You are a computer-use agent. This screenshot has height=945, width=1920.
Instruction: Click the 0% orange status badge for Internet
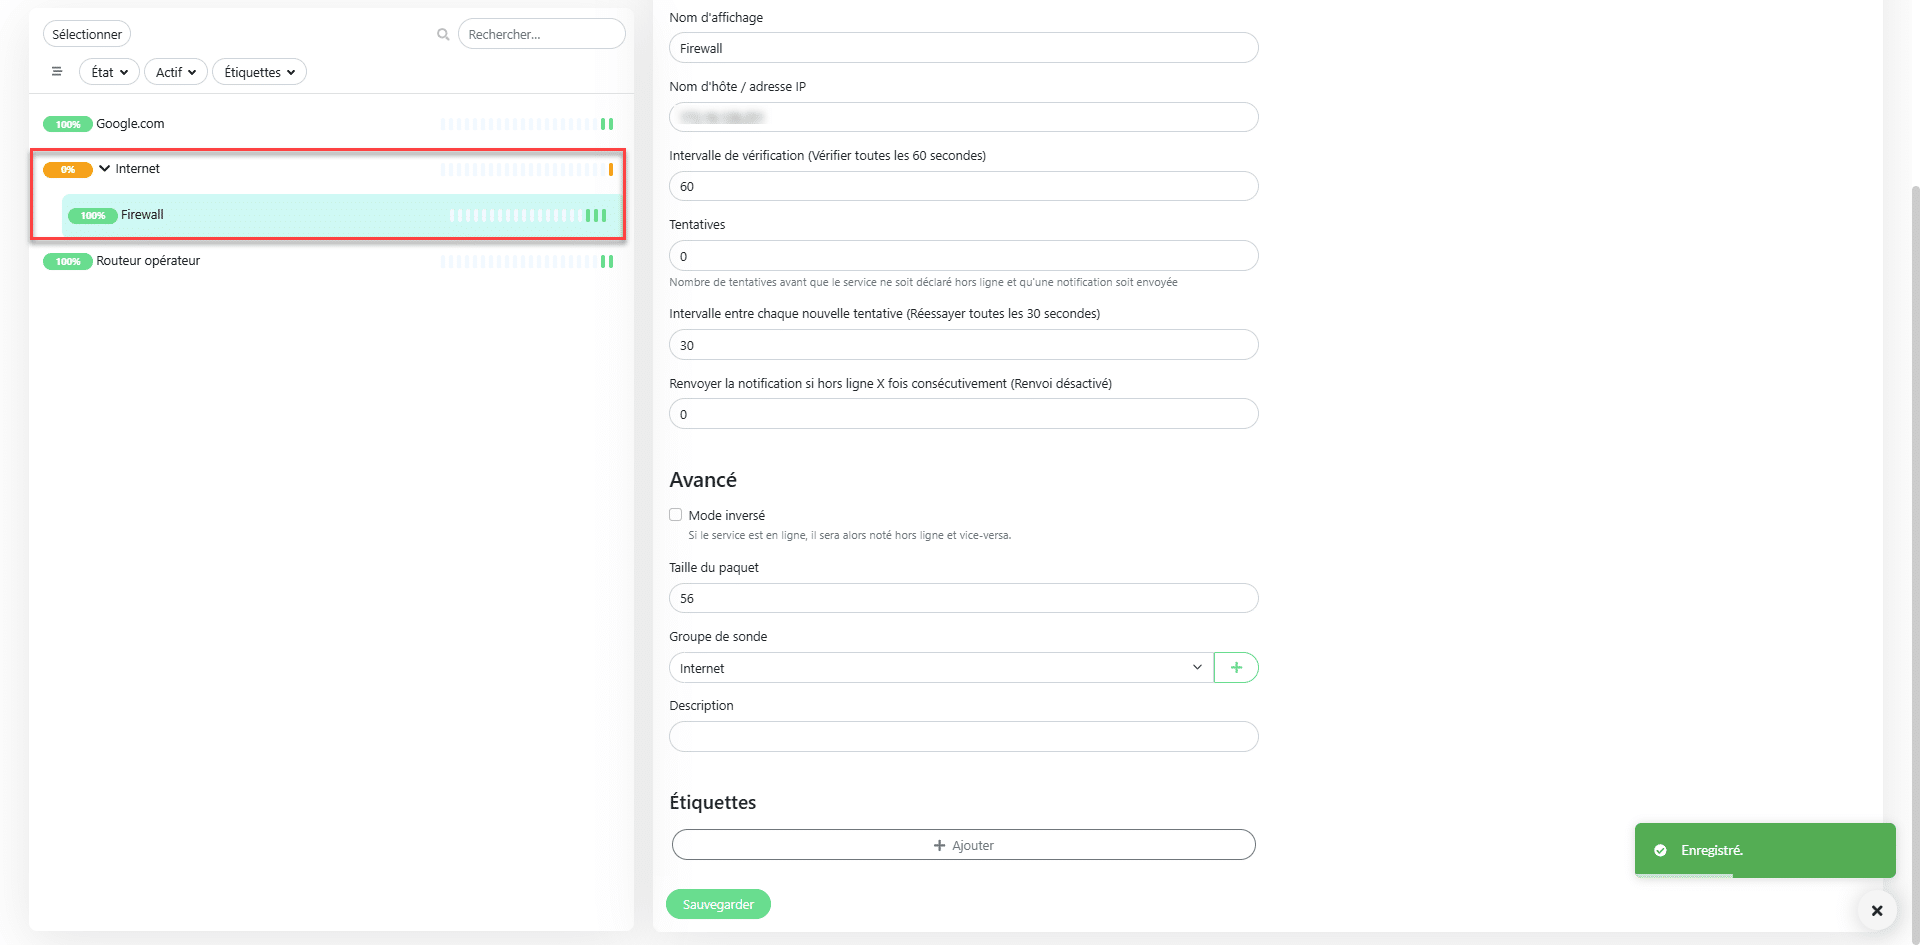pyautogui.click(x=67, y=170)
